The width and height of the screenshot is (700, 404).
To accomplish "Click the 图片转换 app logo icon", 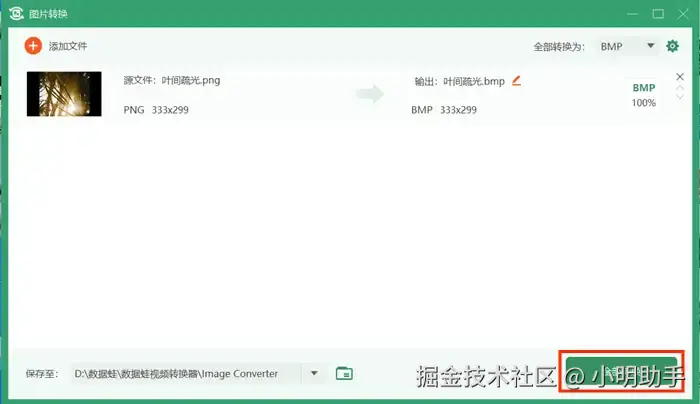I will click(17, 13).
